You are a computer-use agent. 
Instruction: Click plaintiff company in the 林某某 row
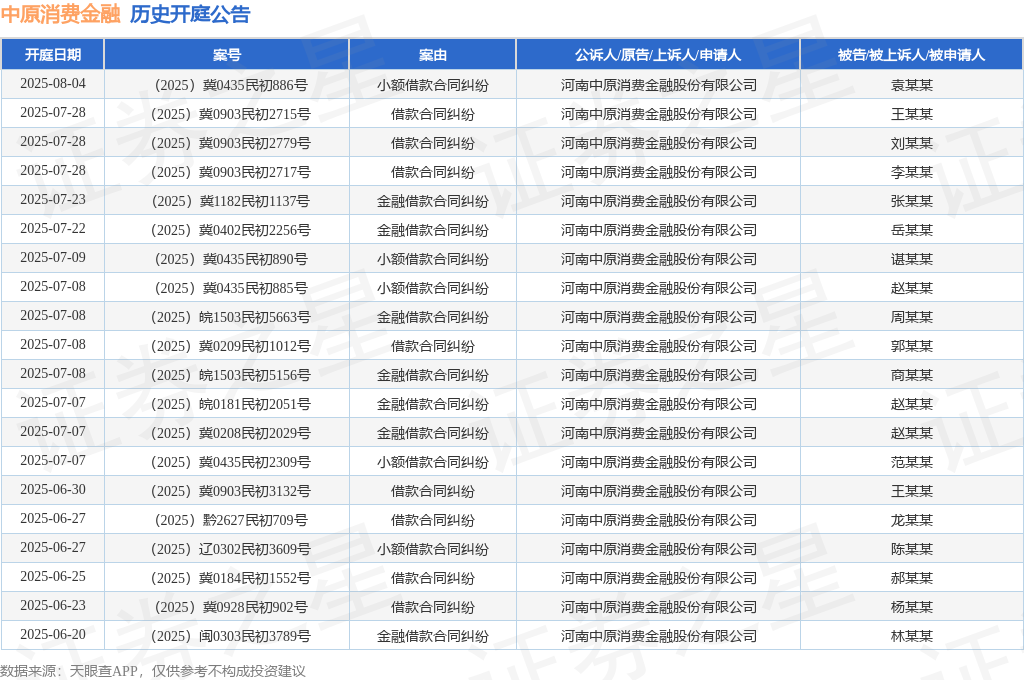(x=658, y=636)
